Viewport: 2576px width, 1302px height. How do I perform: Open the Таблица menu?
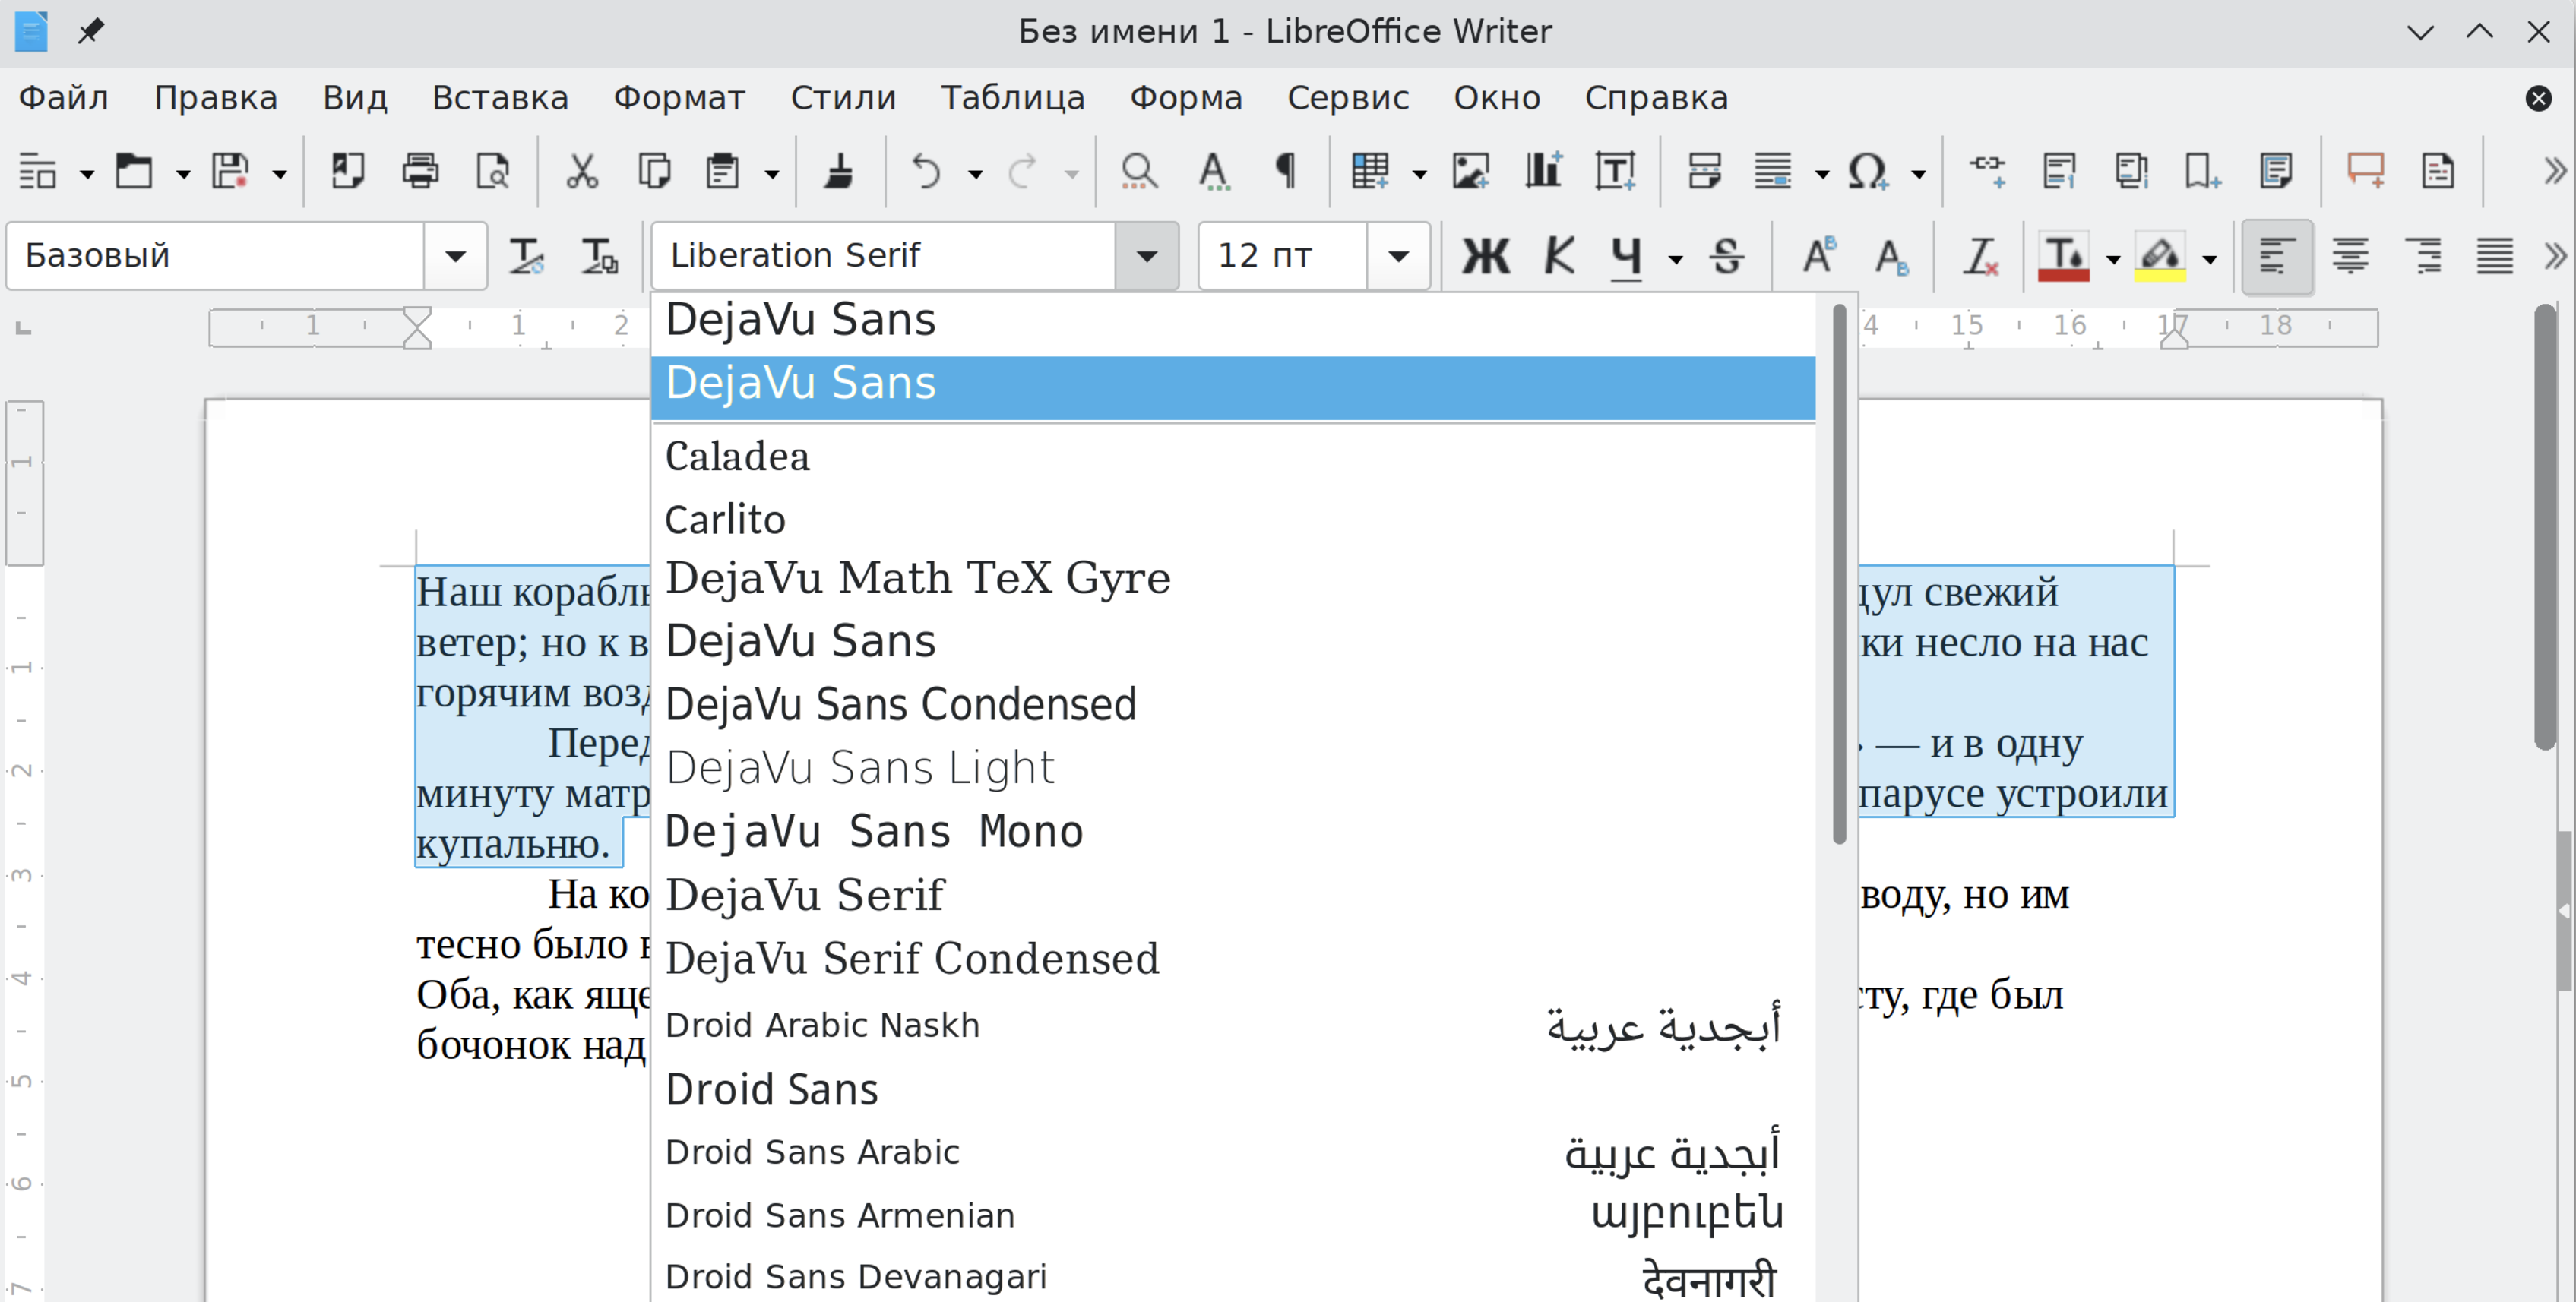click(x=1013, y=98)
